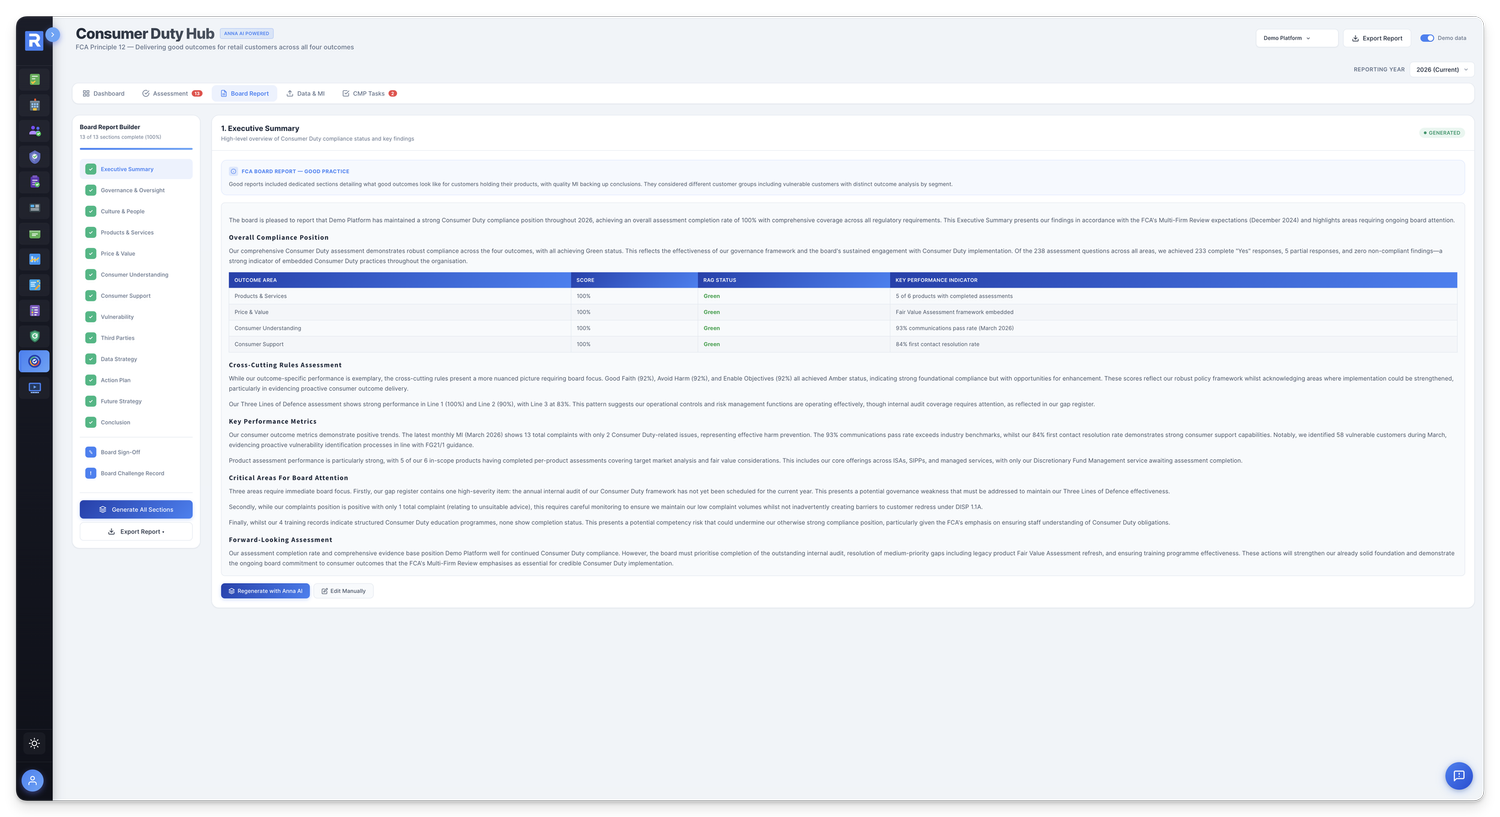Click the R logo in the sidebar
Viewport: 1500px width, 817px height.
click(x=34, y=40)
